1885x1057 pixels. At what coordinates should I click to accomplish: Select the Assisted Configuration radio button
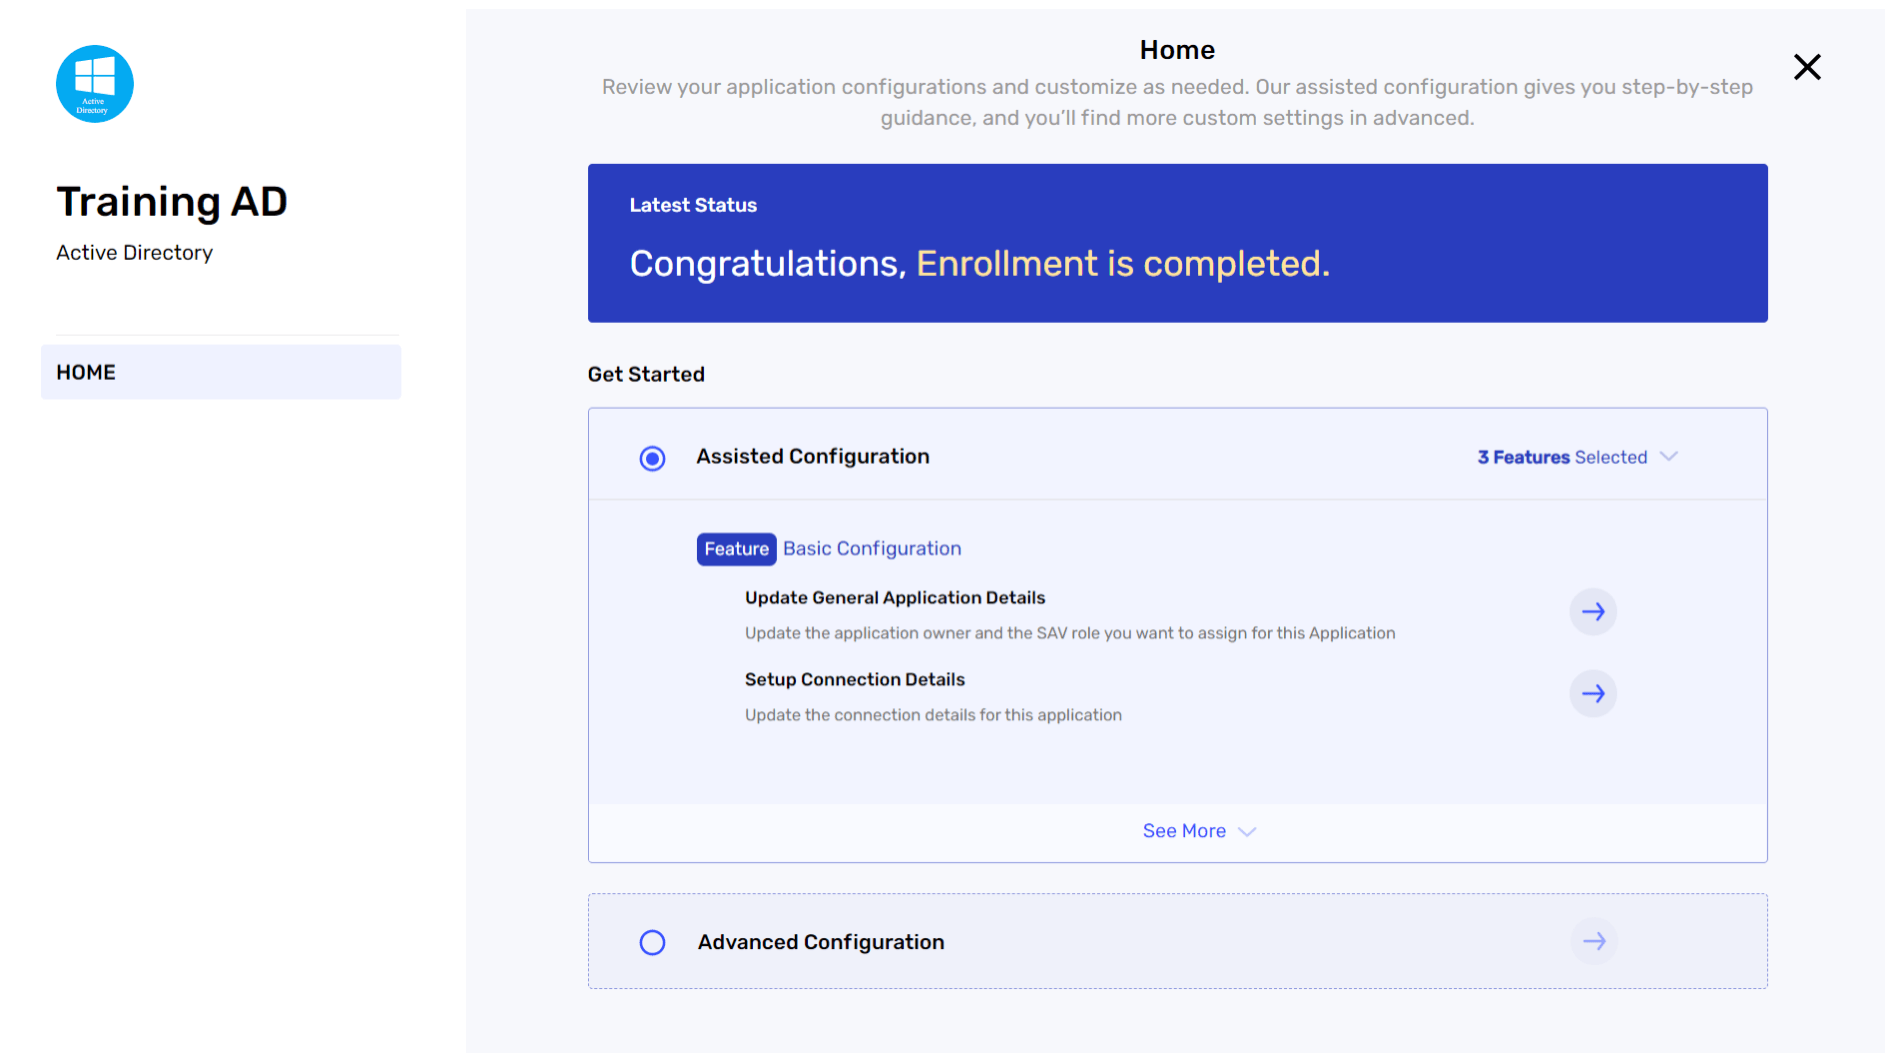click(x=652, y=458)
